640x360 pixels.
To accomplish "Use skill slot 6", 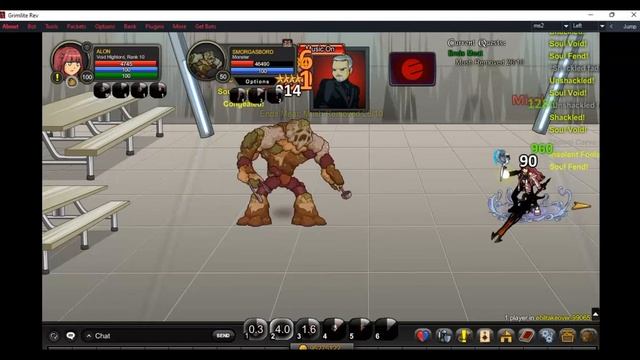I will pos(387,329).
